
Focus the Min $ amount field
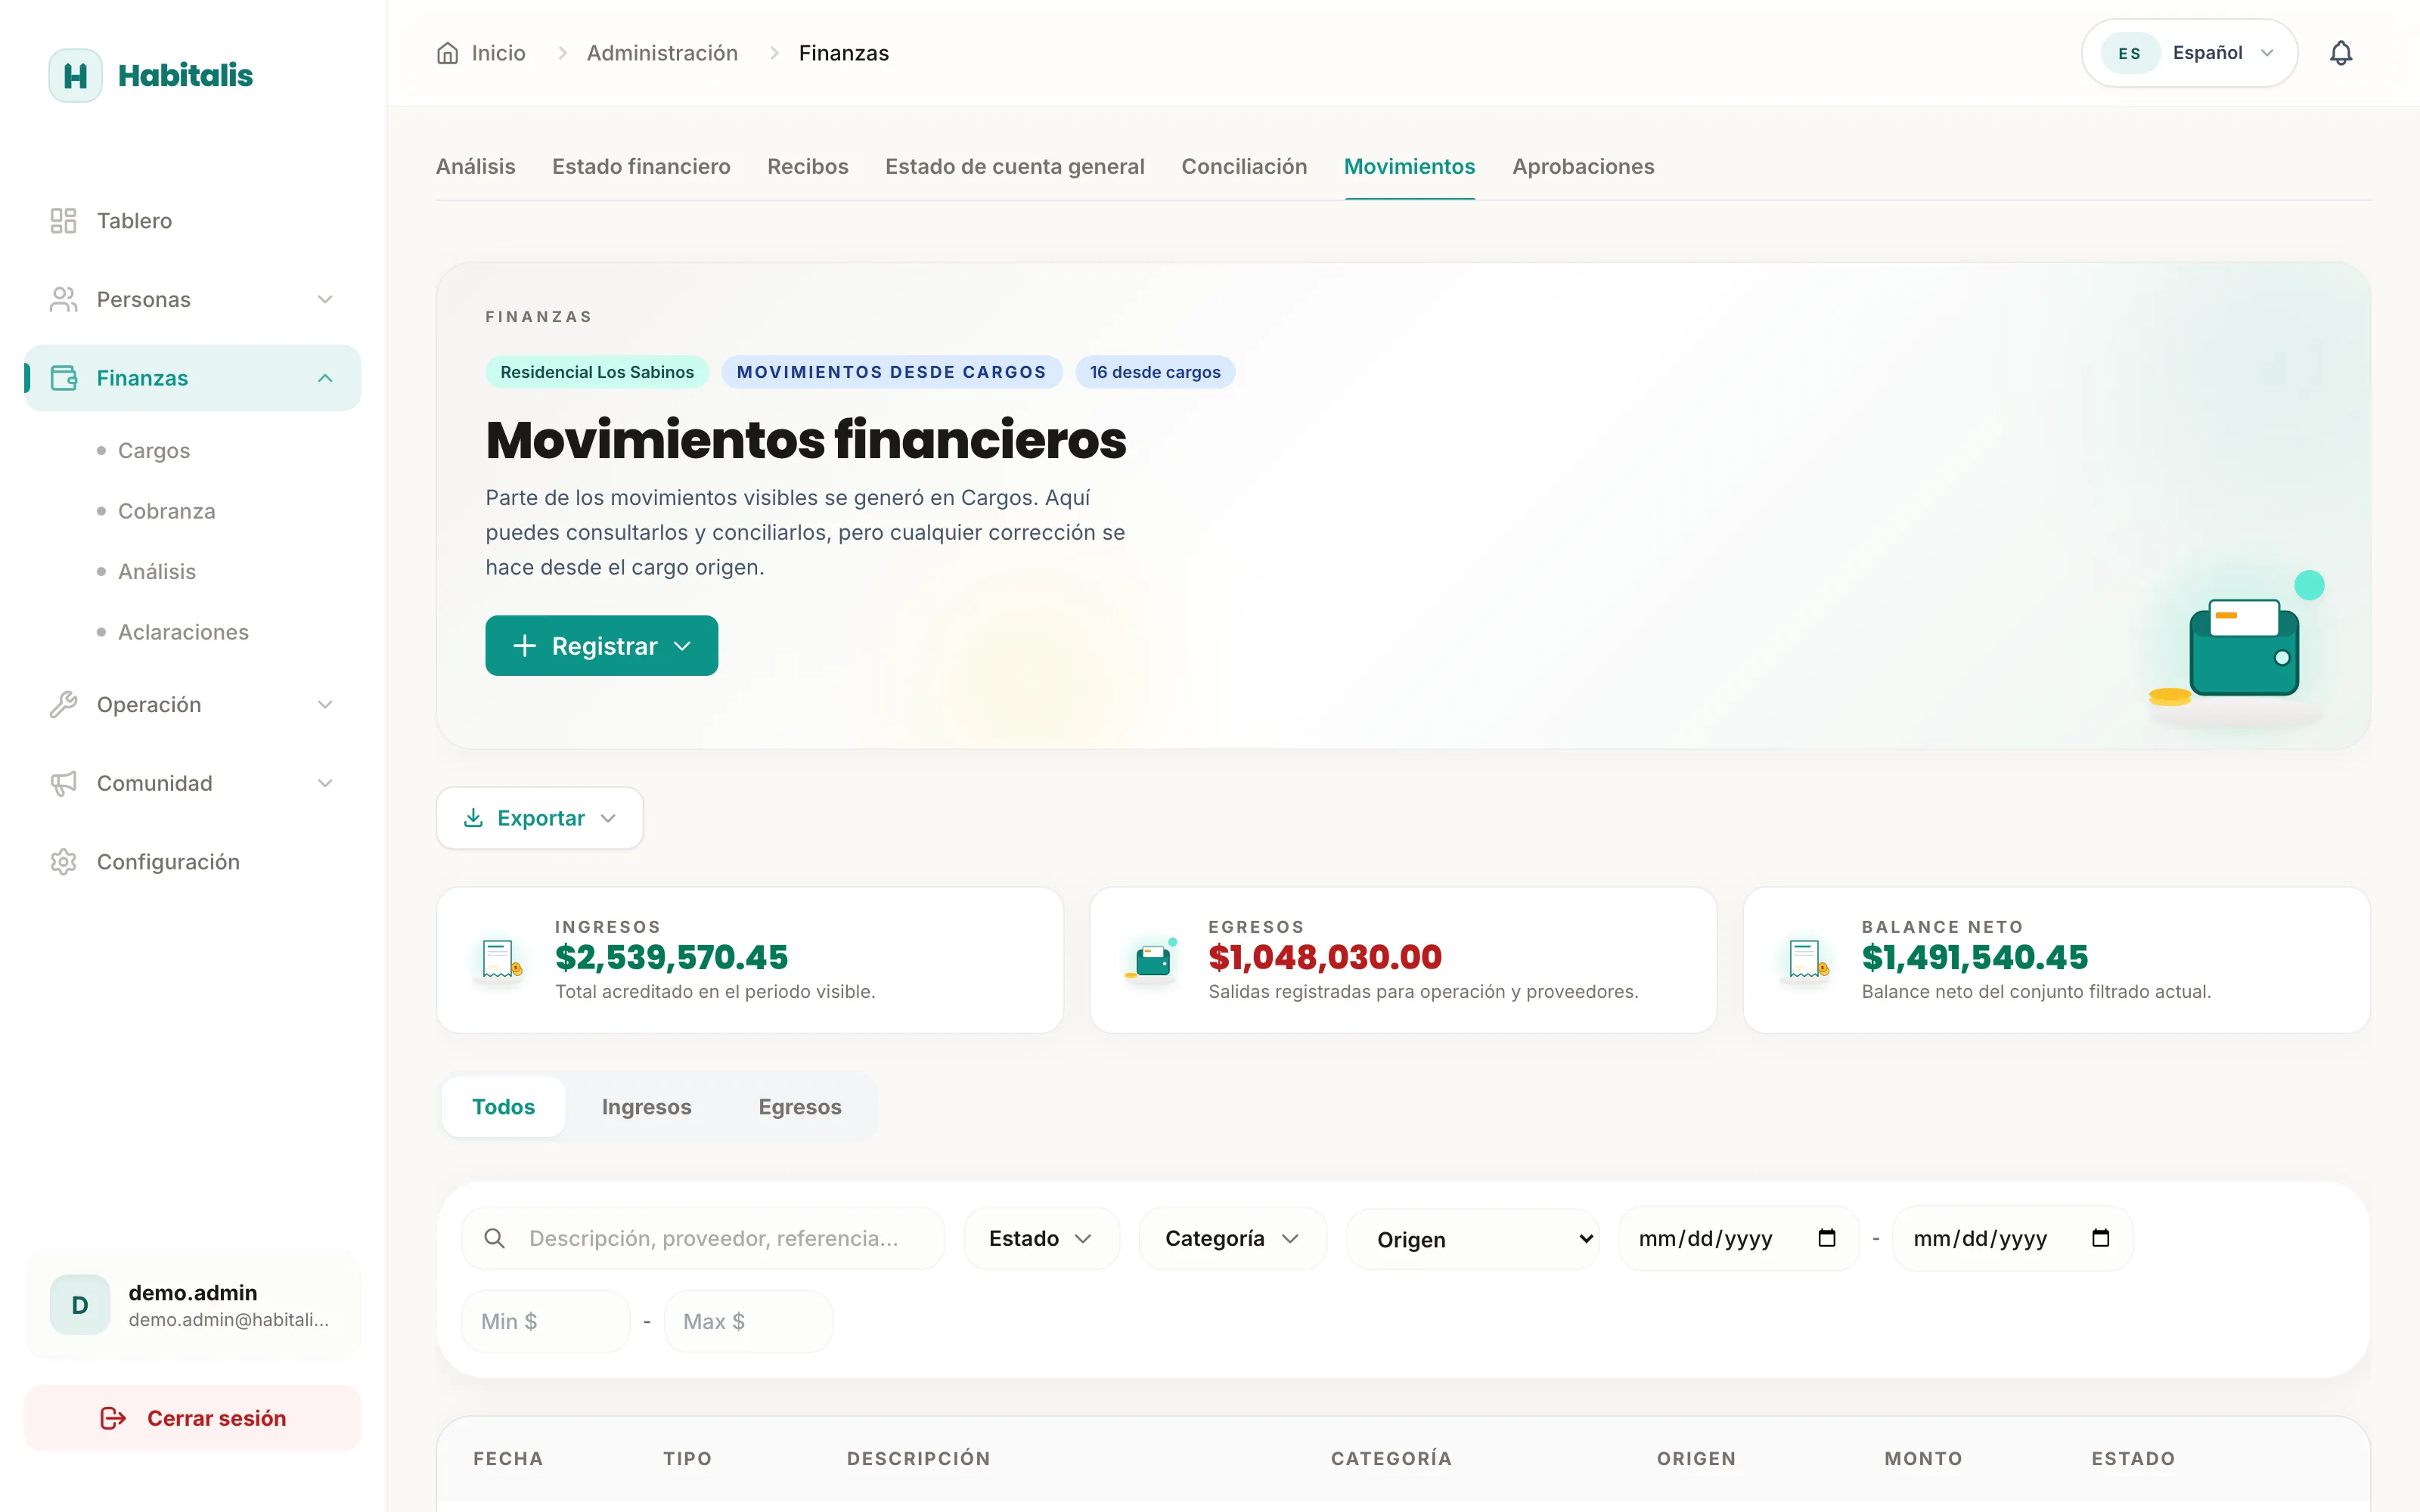(546, 1321)
